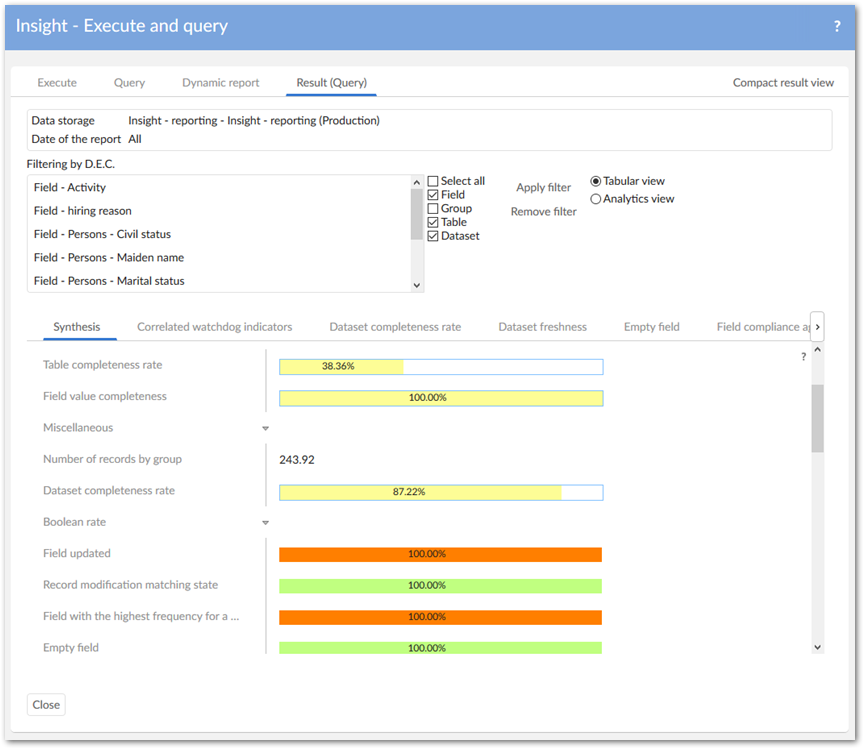Uncheck the Dataset checkbox
Viewport: 864px width, 749px height.
433,236
